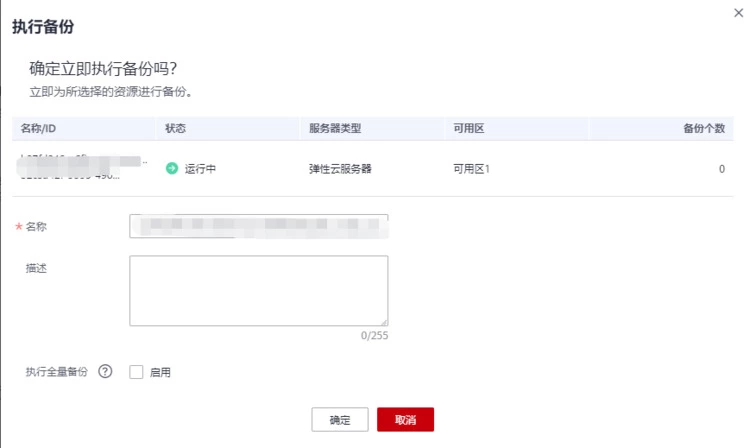Close the 执行备份 dialog with X
Image resolution: width=750 pixels, height=448 pixels.
[x=738, y=9]
